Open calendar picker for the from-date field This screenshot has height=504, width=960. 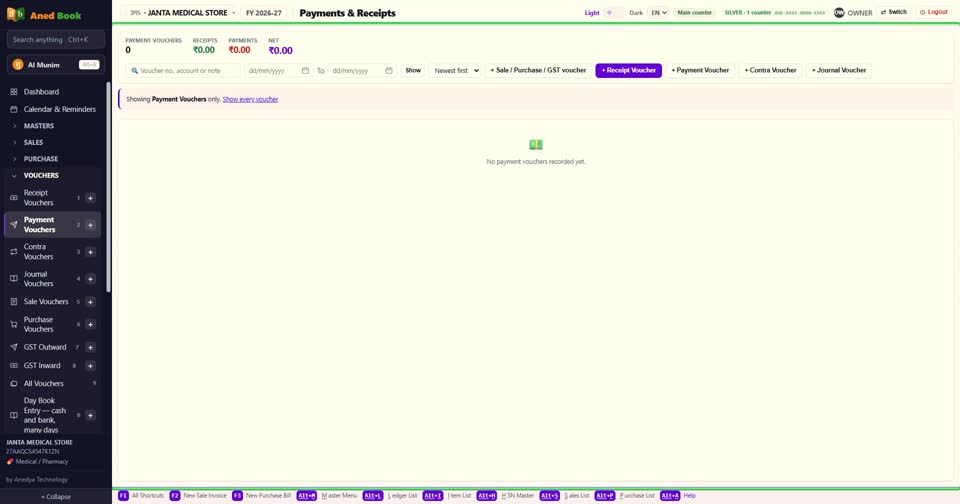306,70
